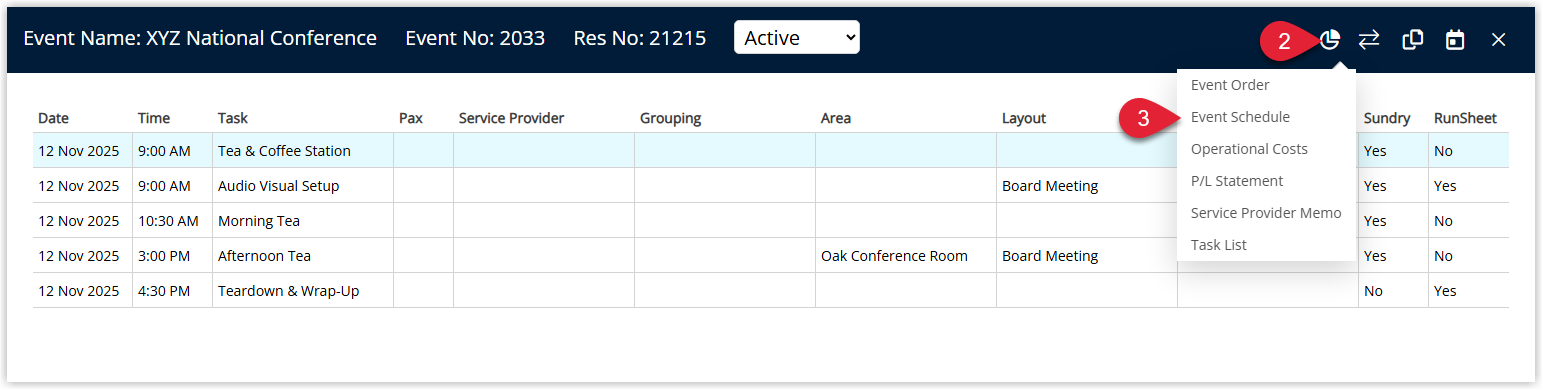The width and height of the screenshot is (1543, 390).
Task: Click the Sundry column header
Action: tap(1387, 118)
